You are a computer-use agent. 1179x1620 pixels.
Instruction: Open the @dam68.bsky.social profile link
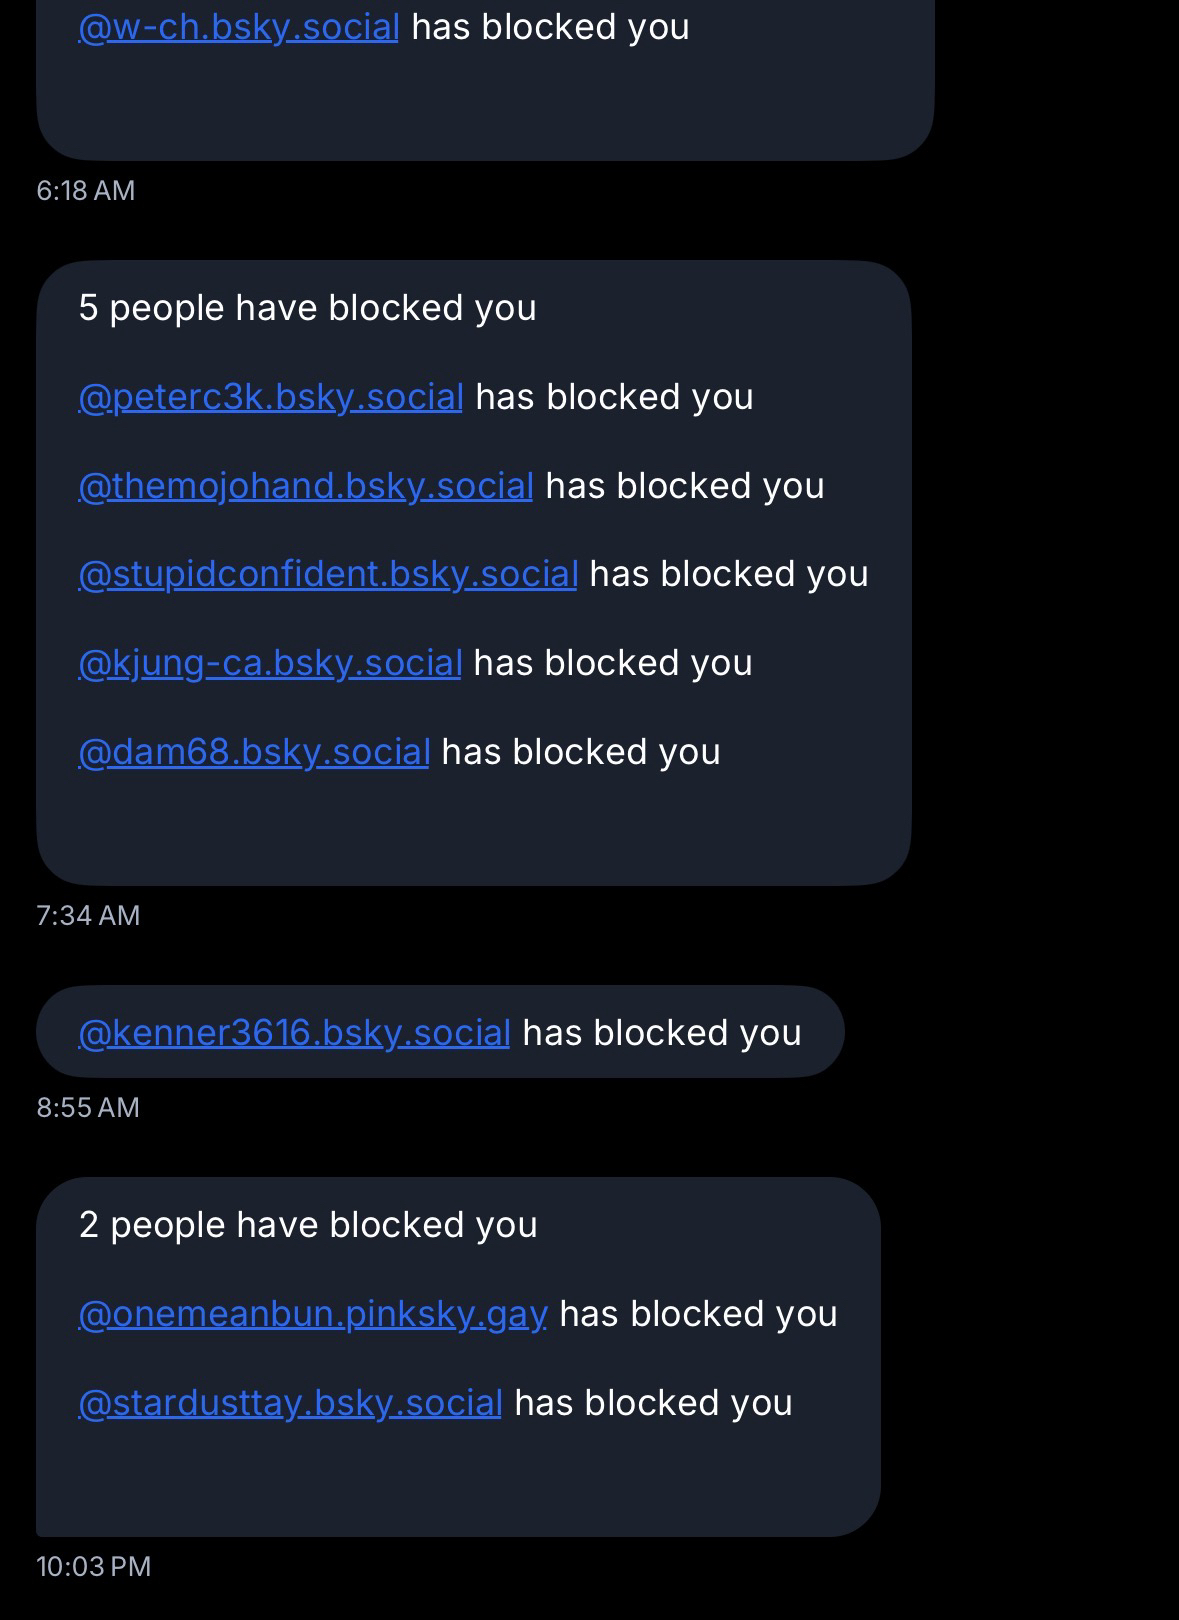253,752
